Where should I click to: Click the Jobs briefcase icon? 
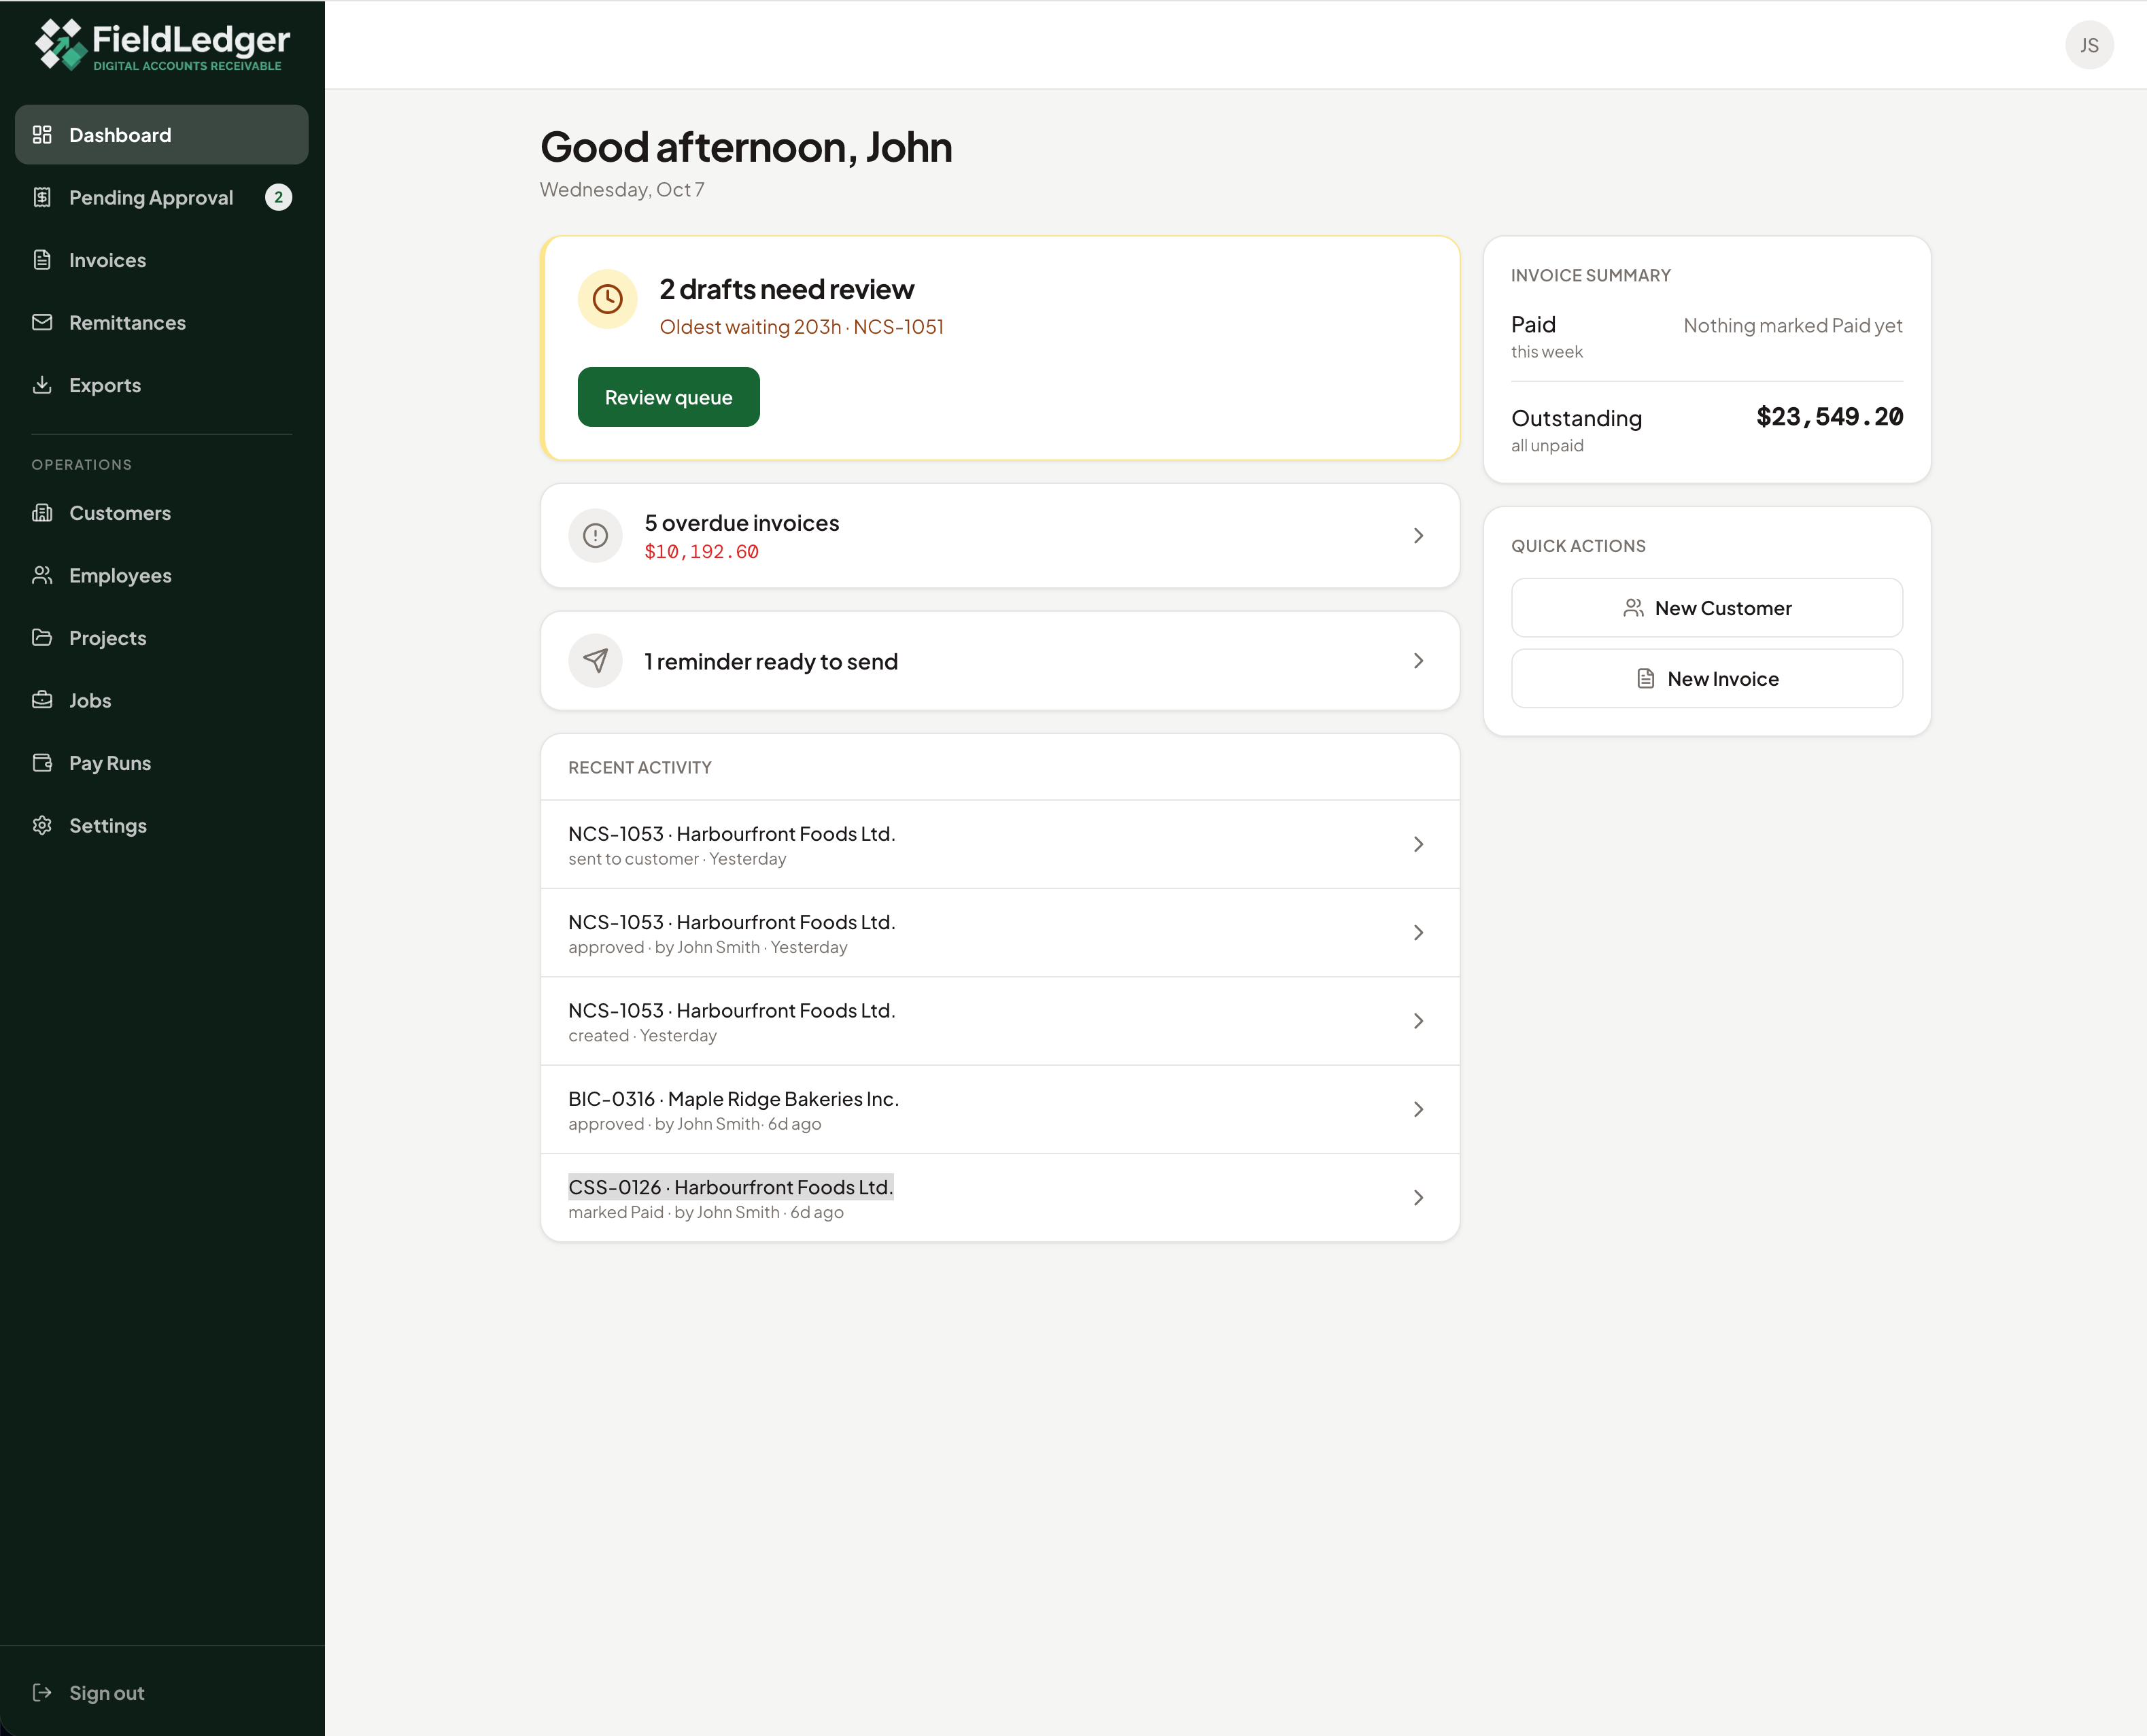(x=42, y=700)
